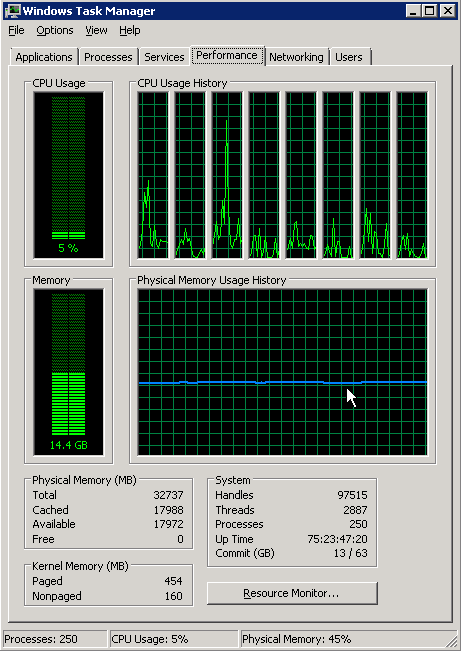The height and width of the screenshot is (651, 461).
Task: Open the View menu
Action: coord(96,30)
